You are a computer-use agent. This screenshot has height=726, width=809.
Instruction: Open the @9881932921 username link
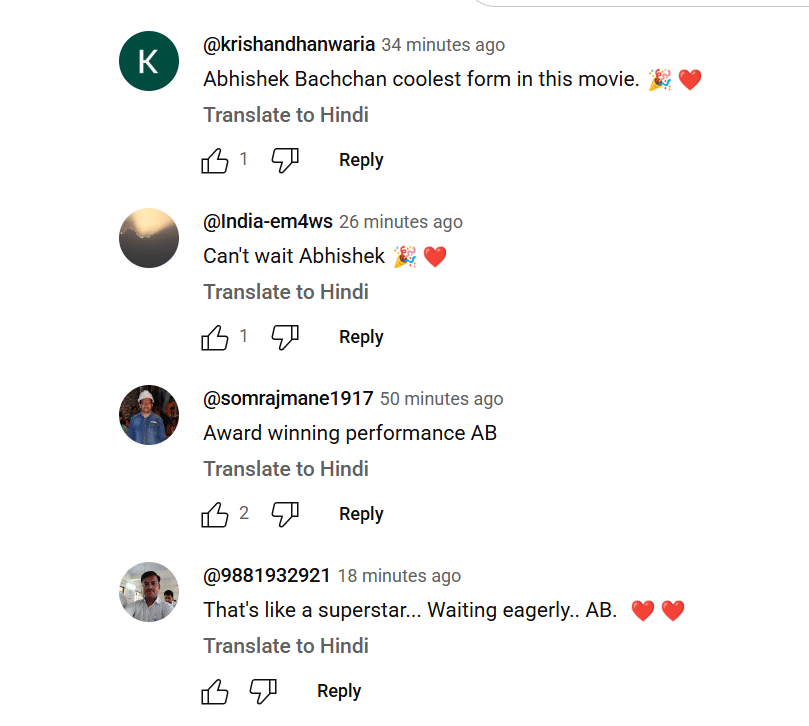tap(267, 575)
